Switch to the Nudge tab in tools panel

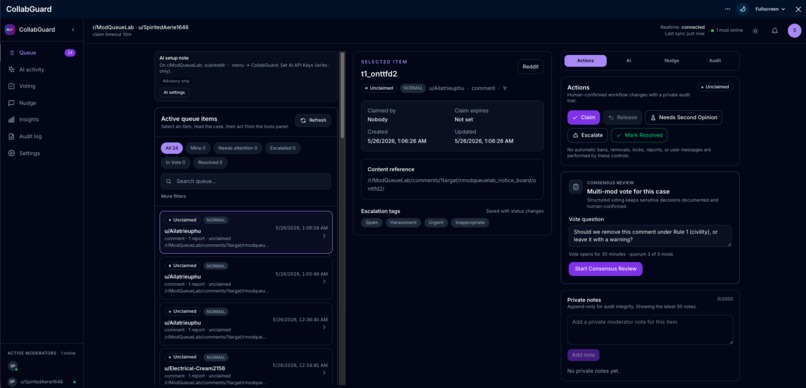tap(671, 61)
